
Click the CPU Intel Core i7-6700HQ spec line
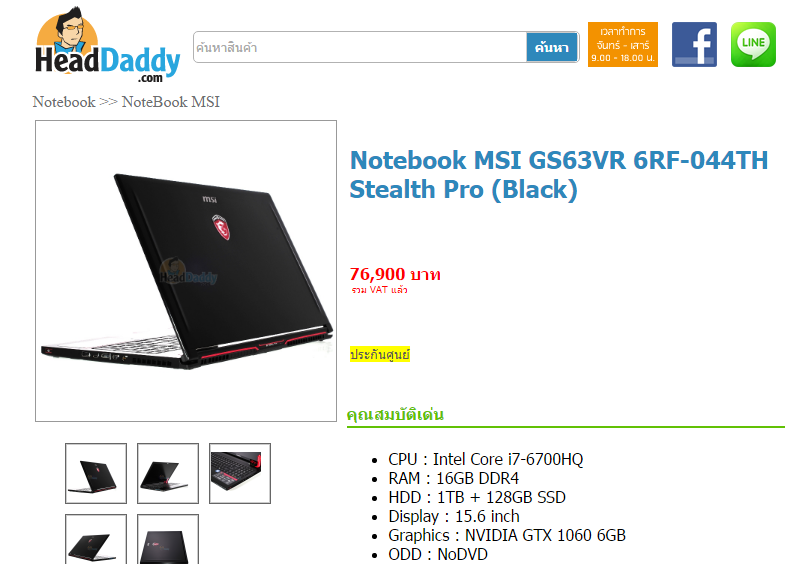[486, 459]
